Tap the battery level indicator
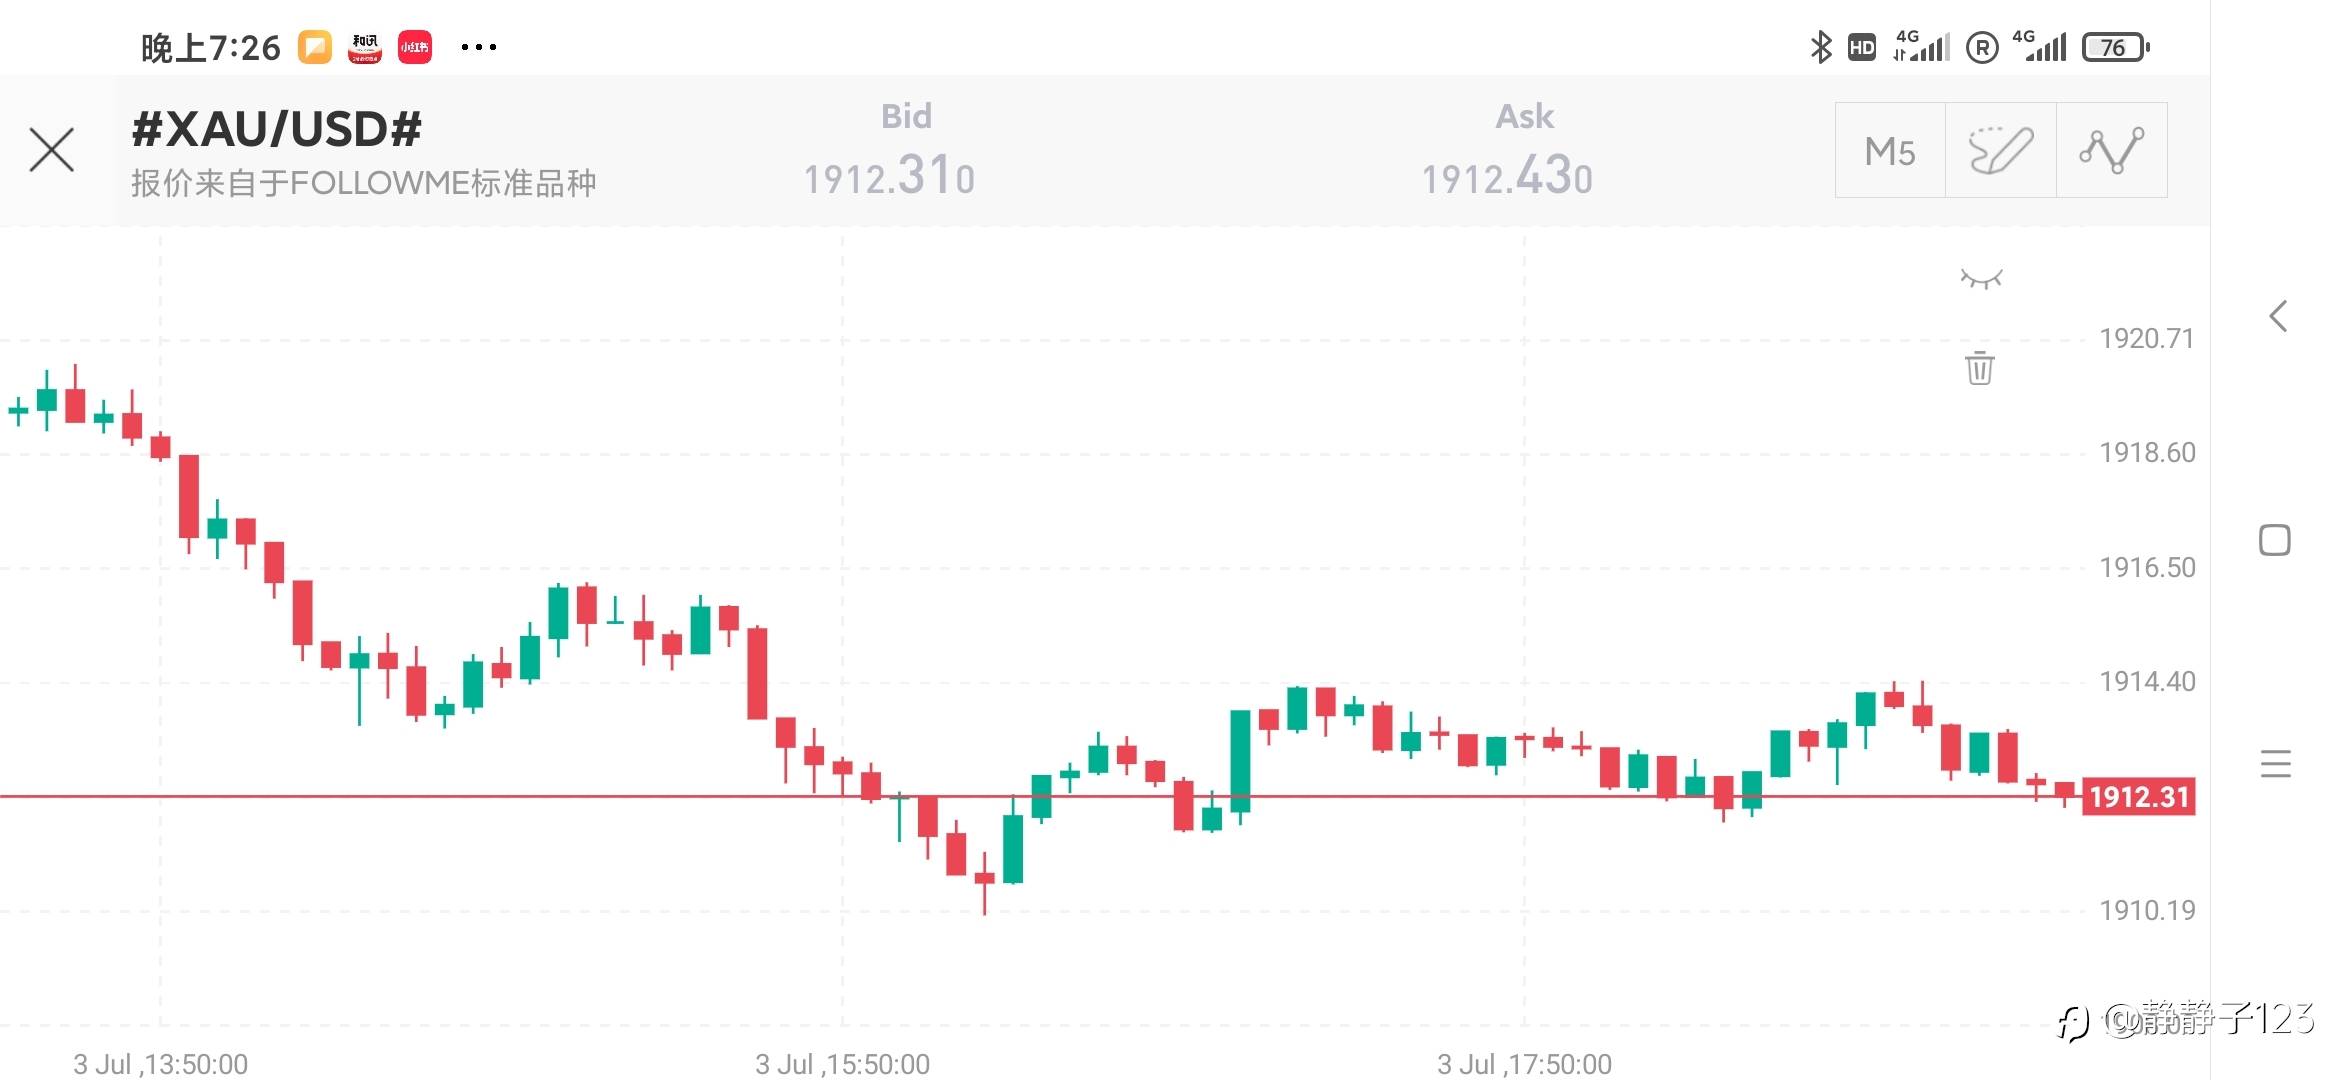Viewport: 2340px width, 1080px height. (x=2114, y=47)
